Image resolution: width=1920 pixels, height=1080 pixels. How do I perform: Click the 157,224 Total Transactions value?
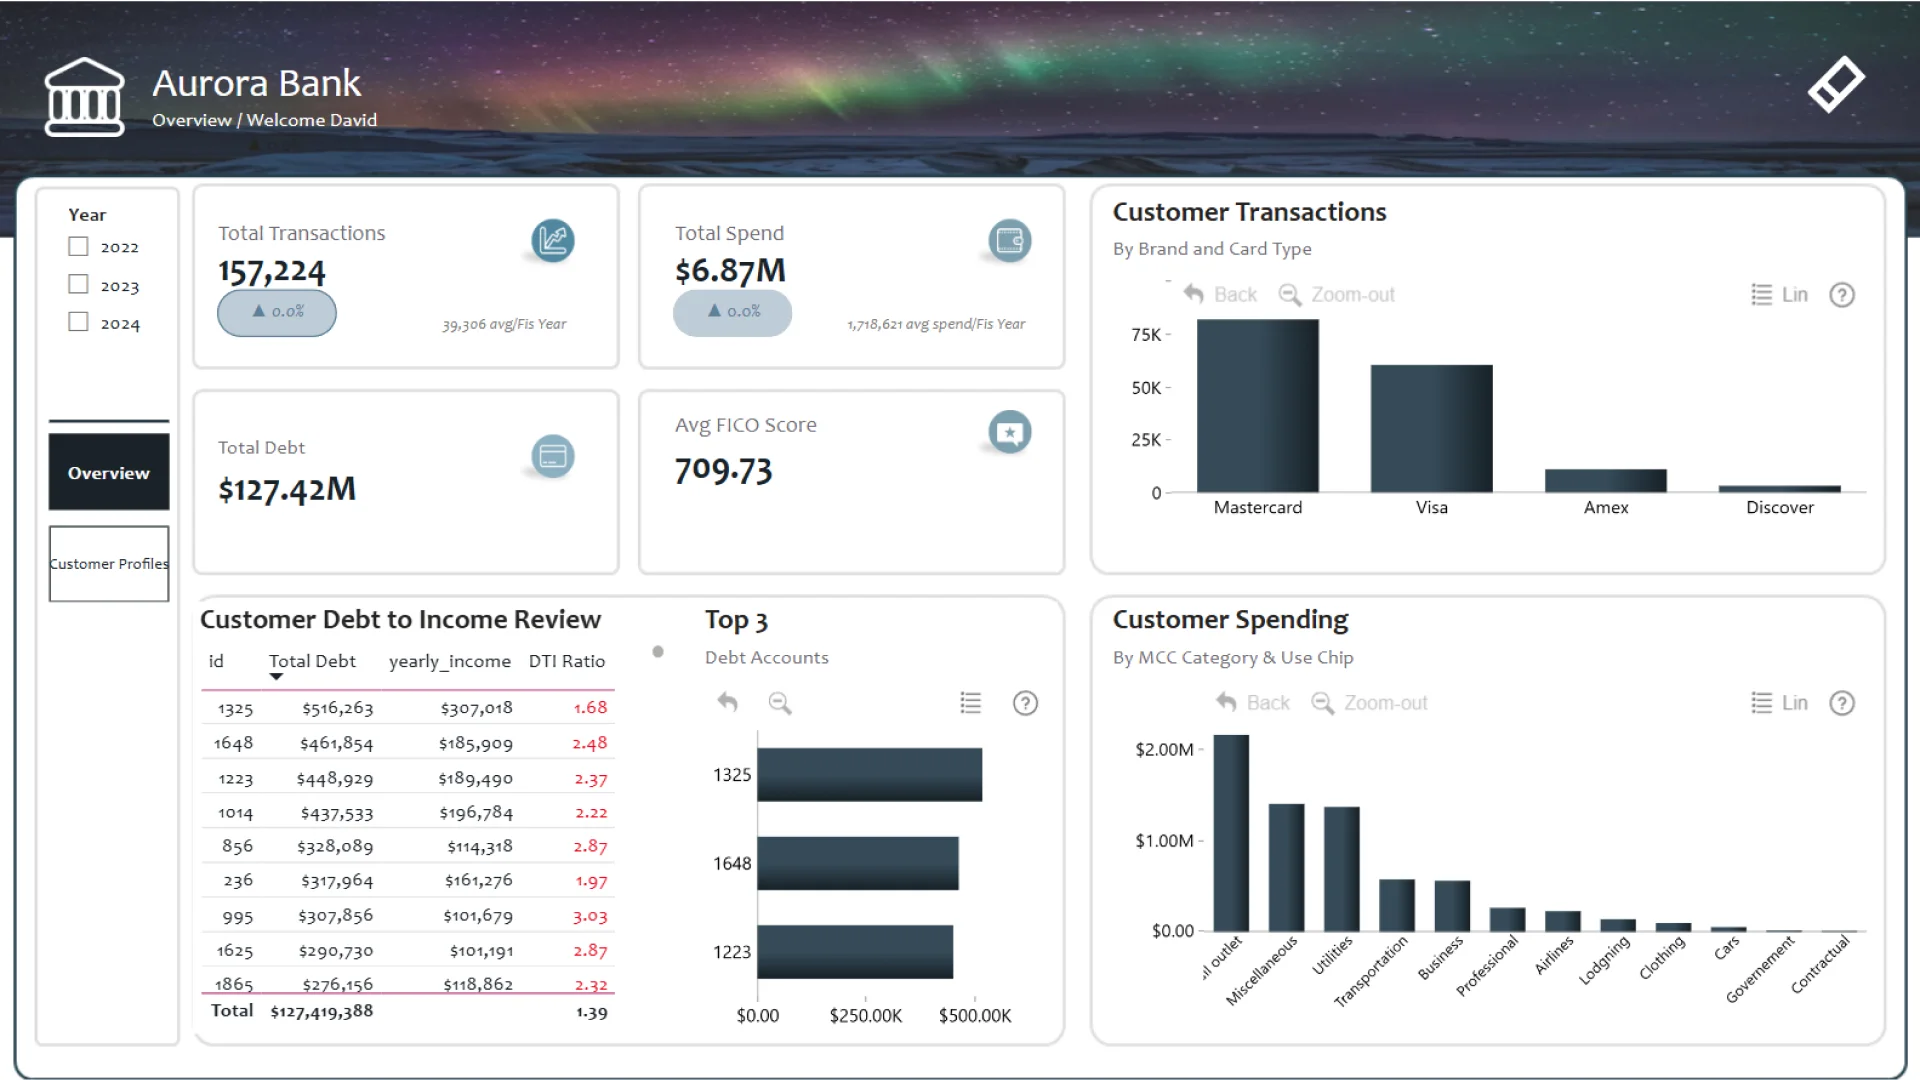pyautogui.click(x=272, y=271)
